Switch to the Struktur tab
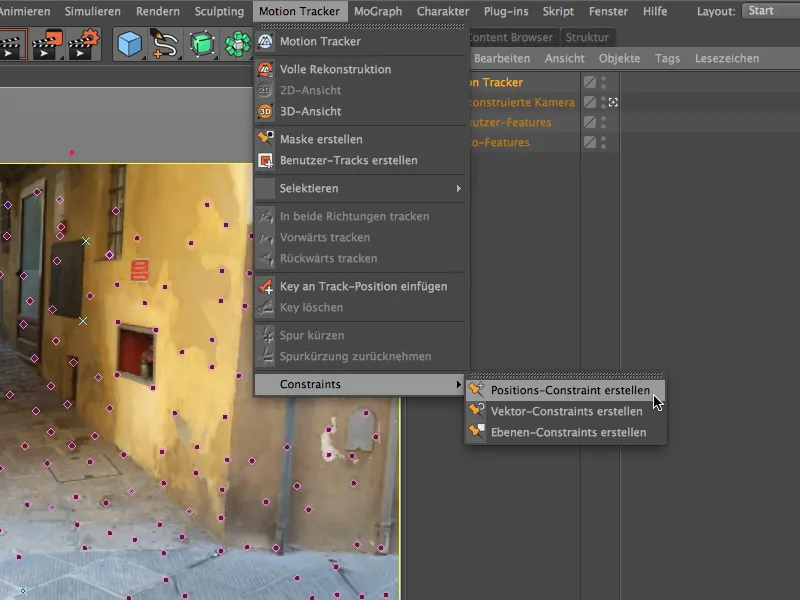 pos(587,37)
